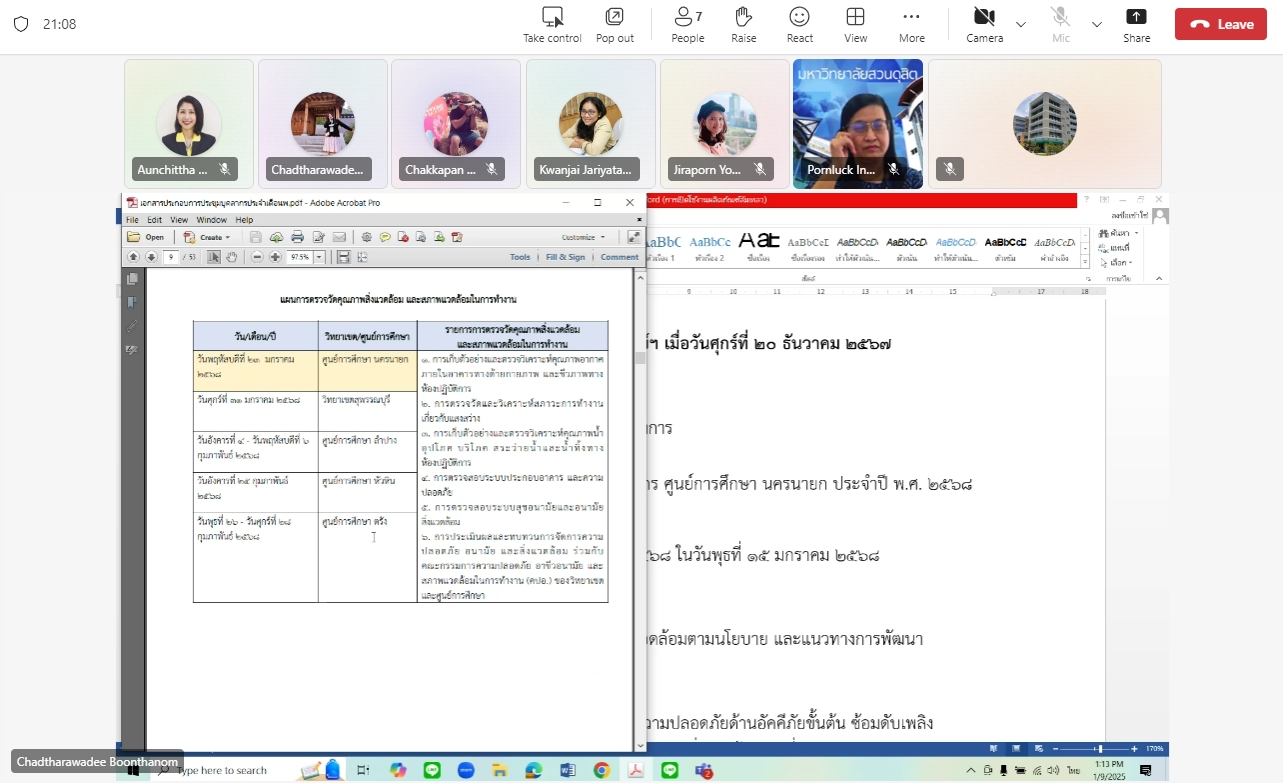Image resolution: width=1283 pixels, height=783 pixels.
Task: Leave the meeting
Action: click(1221, 24)
